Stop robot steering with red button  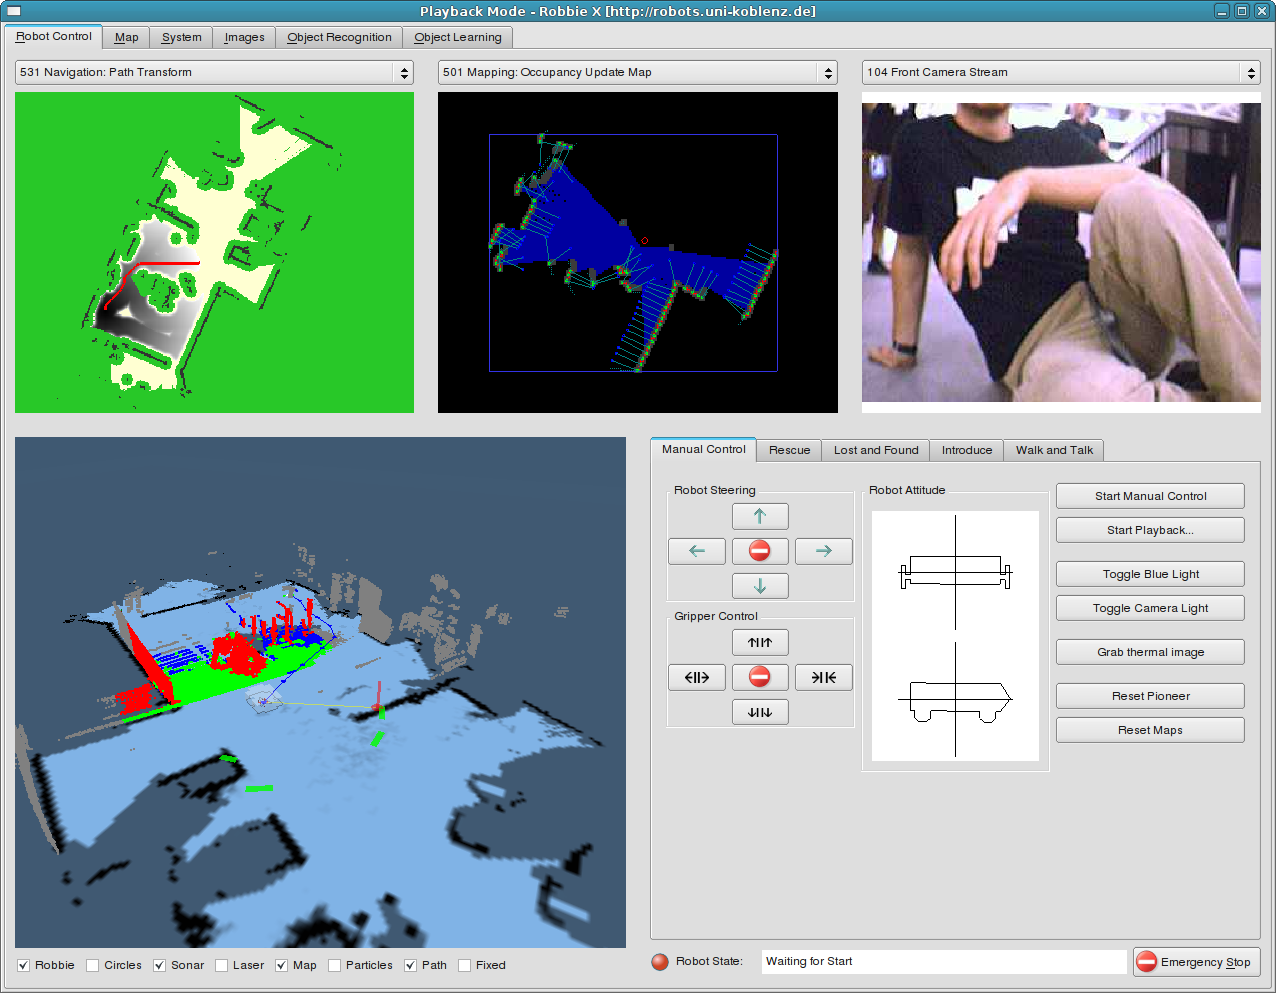tap(760, 551)
